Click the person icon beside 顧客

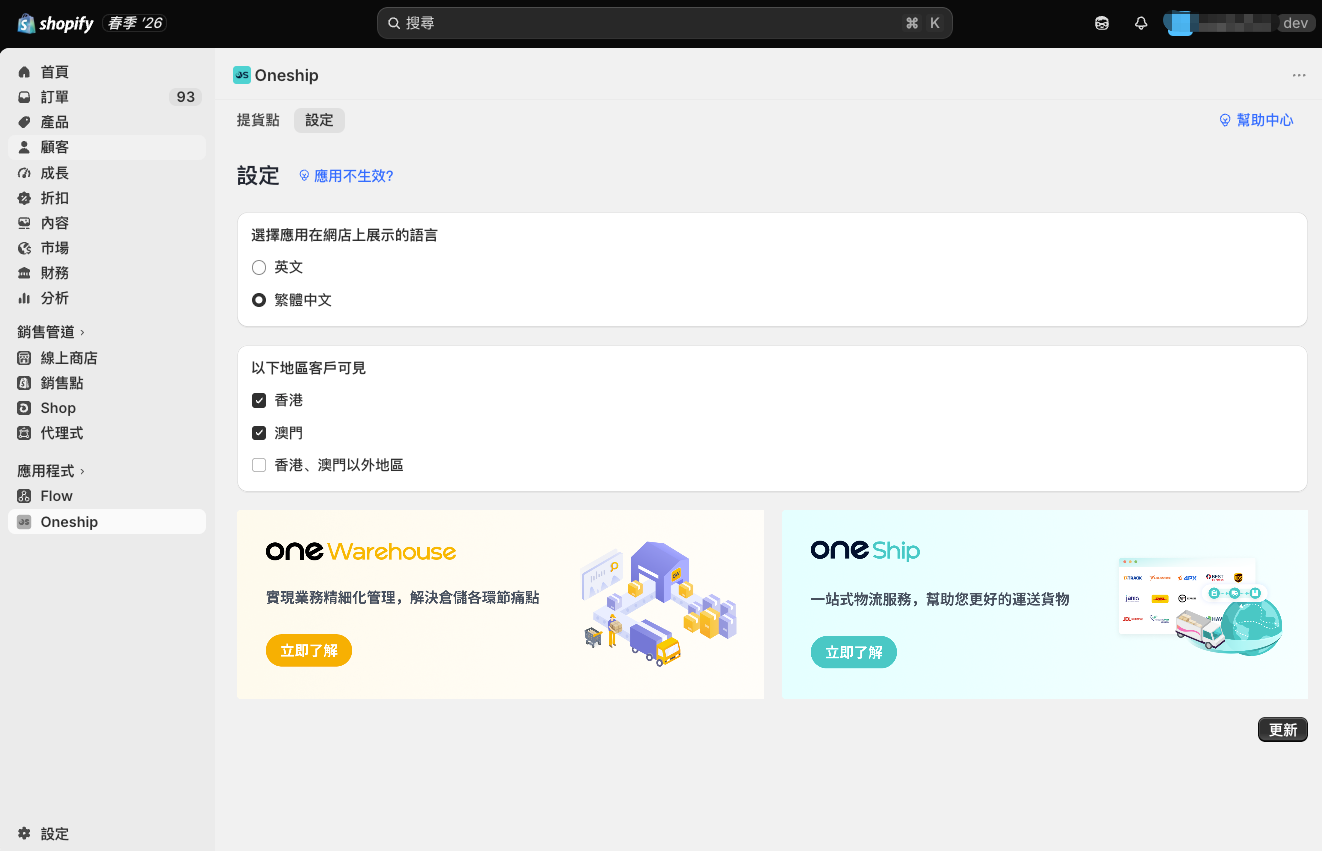coord(25,147)
